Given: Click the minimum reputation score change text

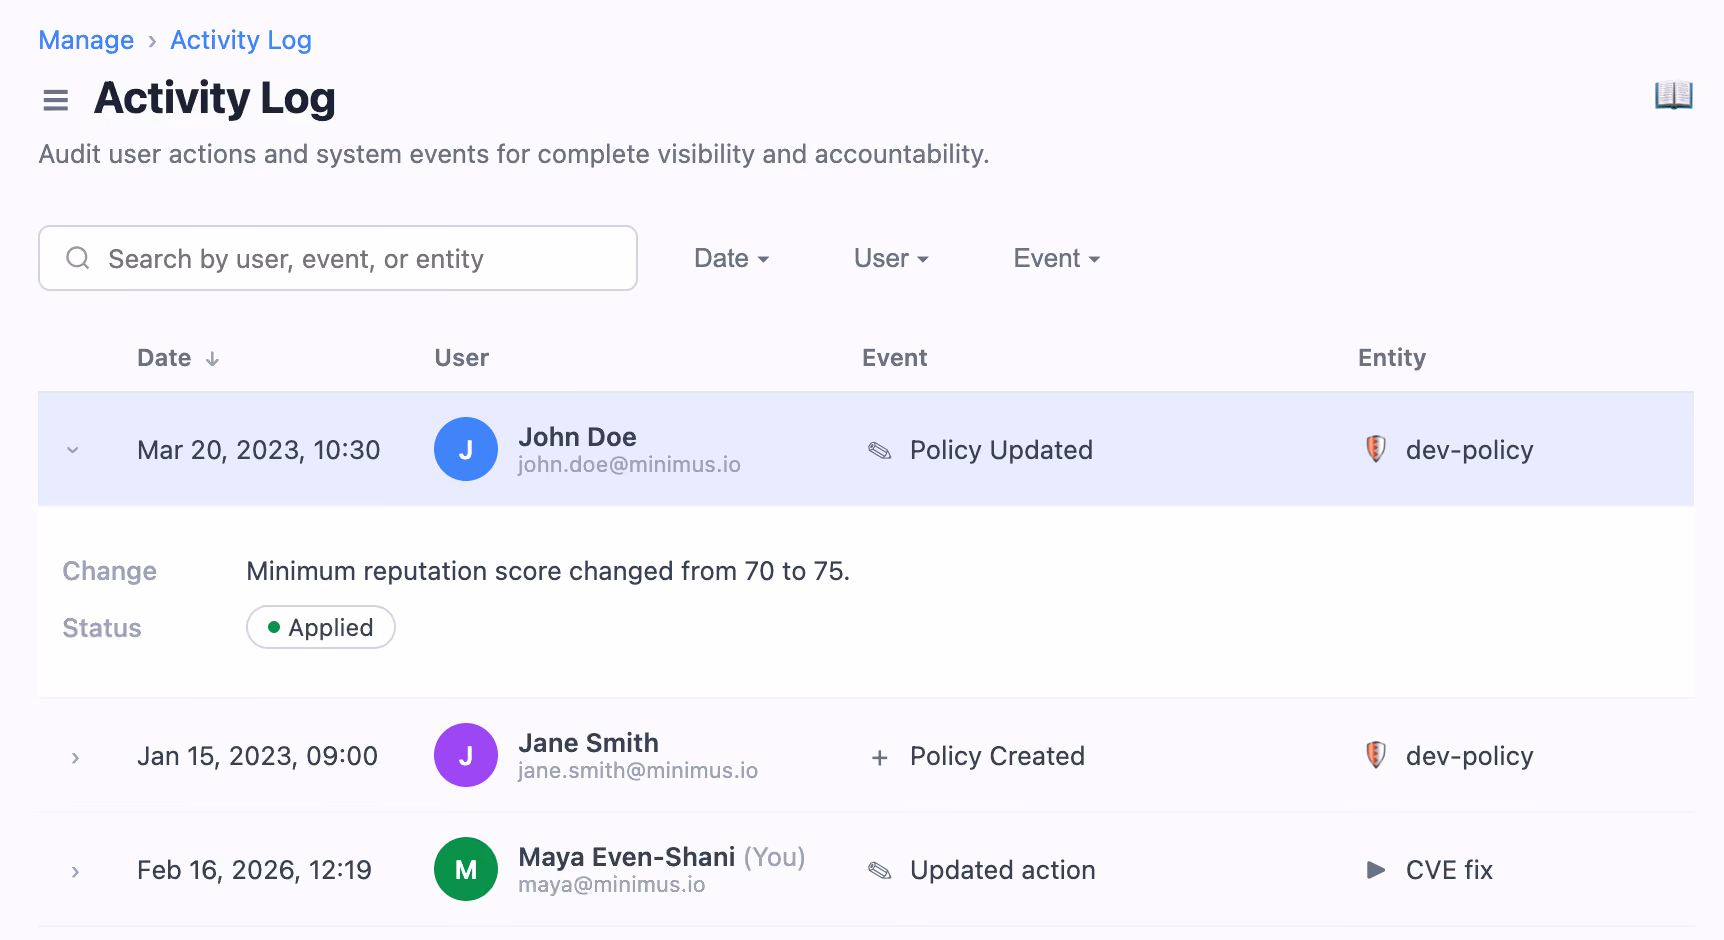Looking at the screenshot, I should point(548,571).
